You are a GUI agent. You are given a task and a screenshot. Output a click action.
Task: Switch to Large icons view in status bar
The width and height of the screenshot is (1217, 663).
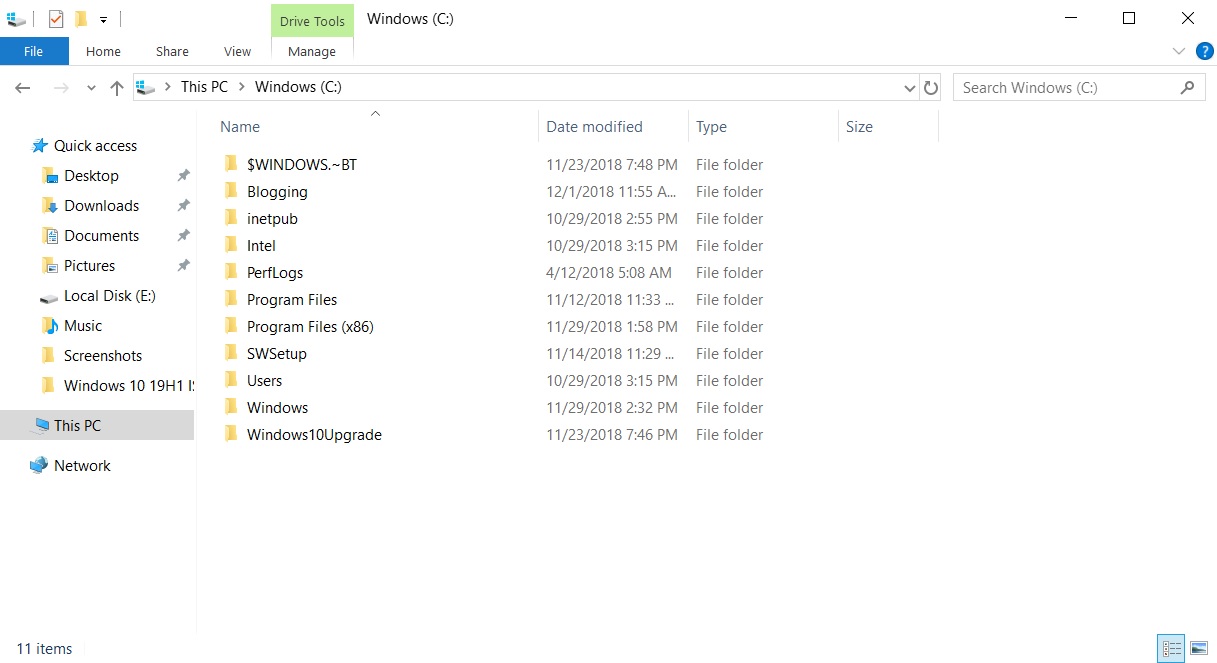pyautogui.click(x=1198, y=648)
